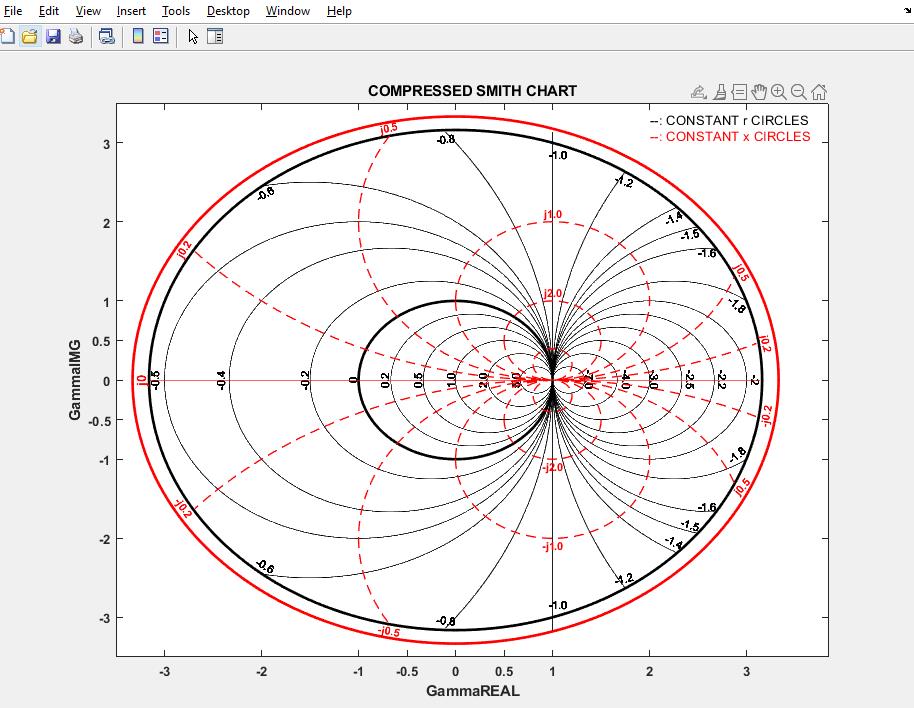Click the axes export/save icon
914x708 pixels.
(x=698, y=92)
